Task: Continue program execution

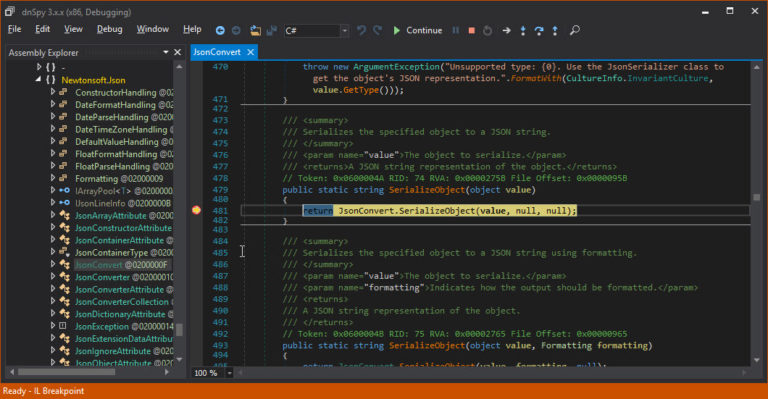Action: click(418, 30)
